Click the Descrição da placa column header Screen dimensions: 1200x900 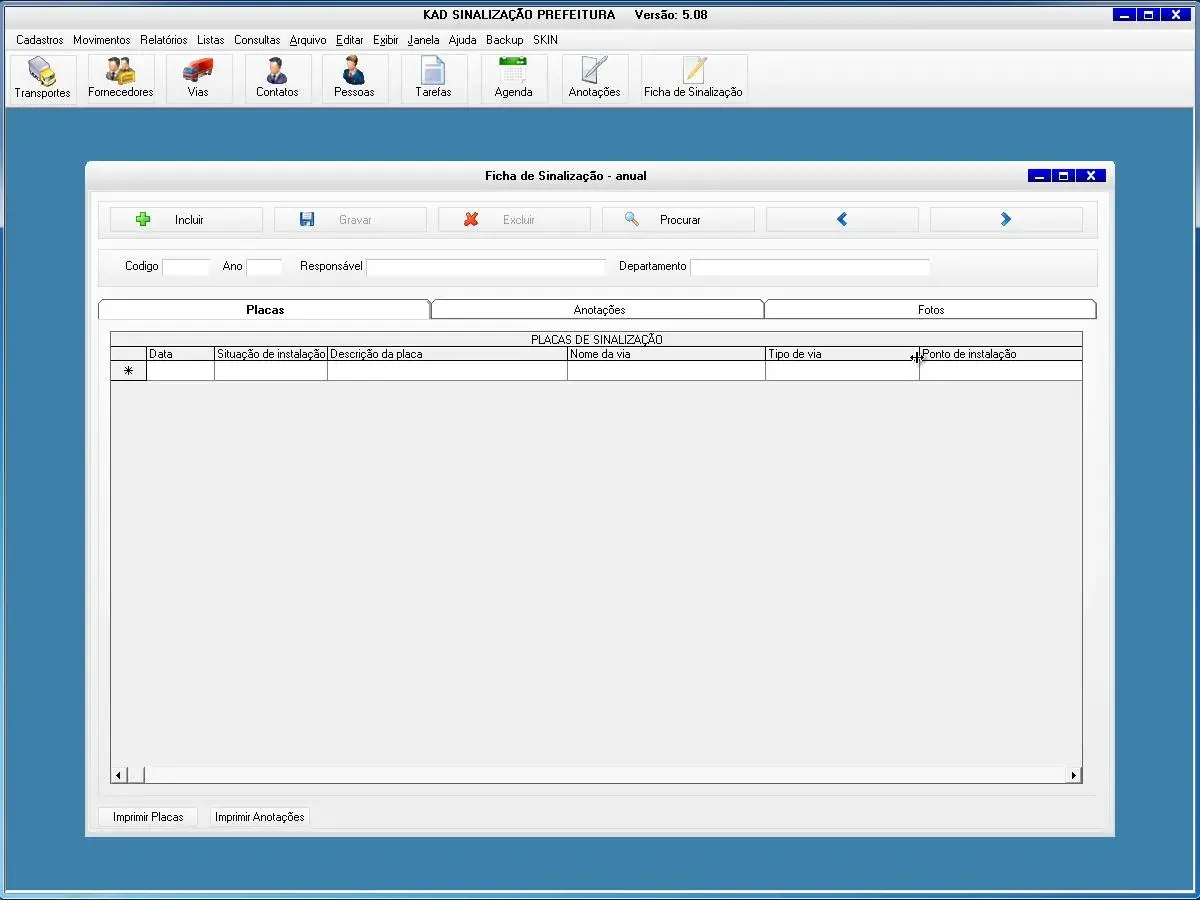point(447,354)
